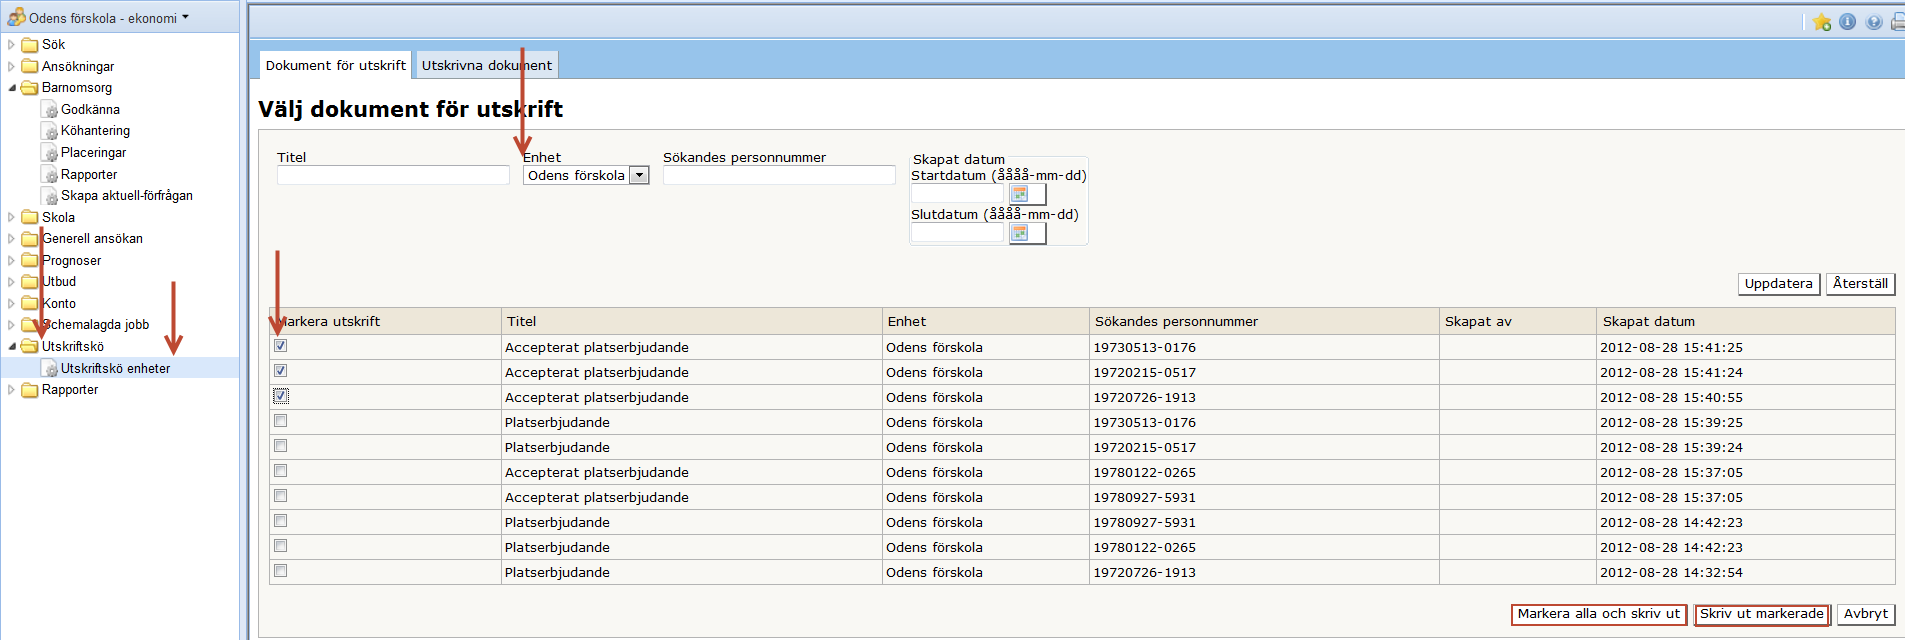Click the Uppdatera button

(1778, 284)
